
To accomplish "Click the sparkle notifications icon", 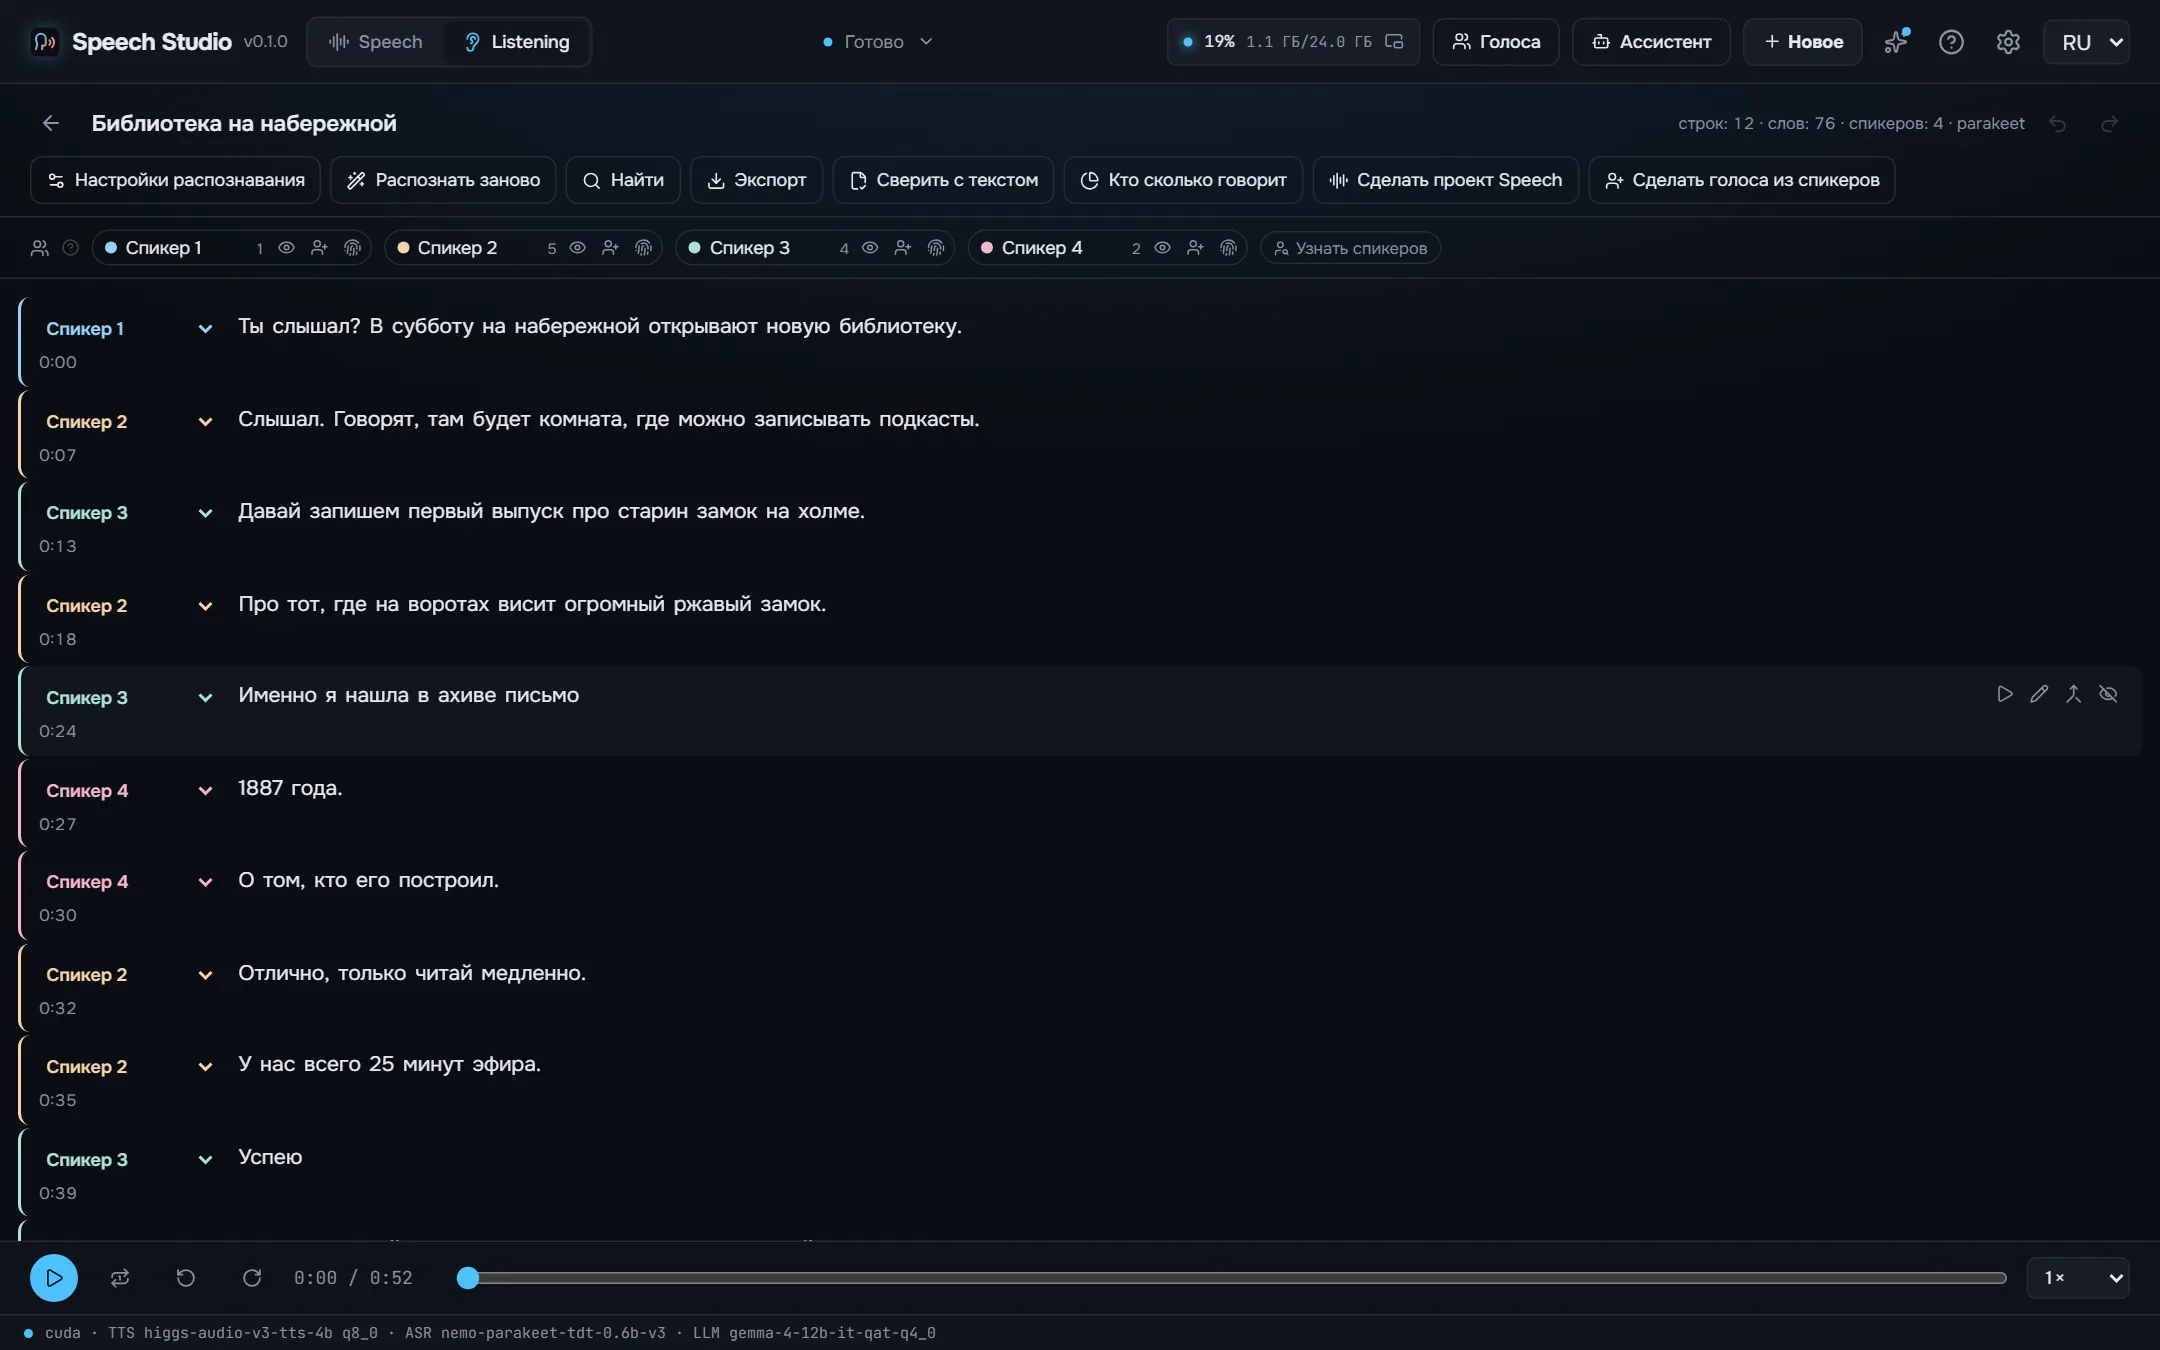I will (1895, 42).
